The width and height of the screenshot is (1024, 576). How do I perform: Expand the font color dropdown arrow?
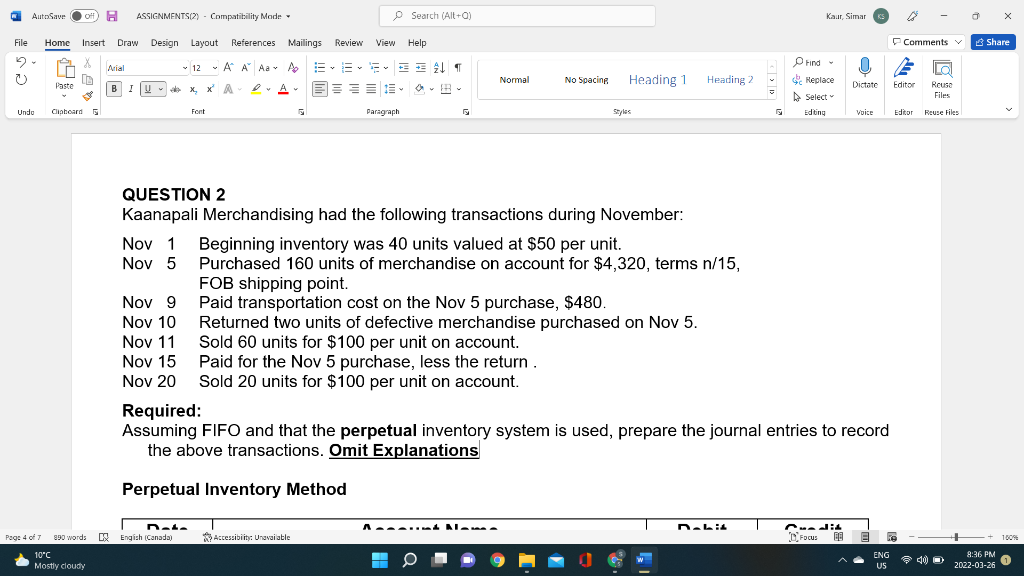296,88
